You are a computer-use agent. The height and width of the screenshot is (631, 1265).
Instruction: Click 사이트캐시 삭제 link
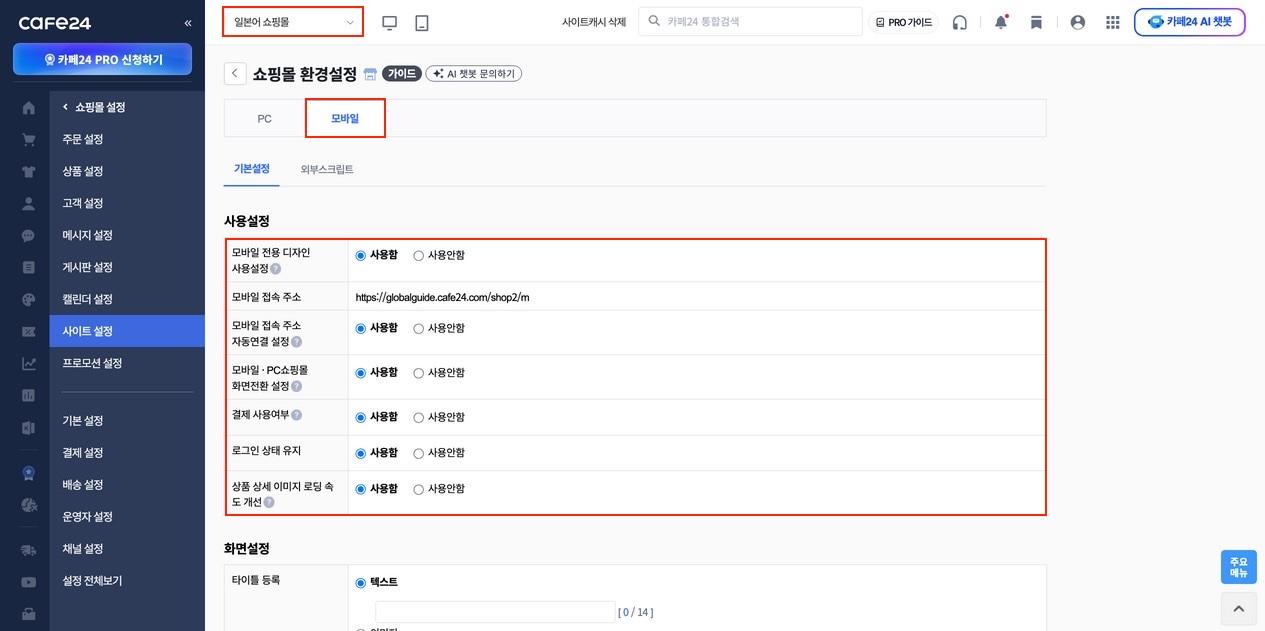(594, 22)
